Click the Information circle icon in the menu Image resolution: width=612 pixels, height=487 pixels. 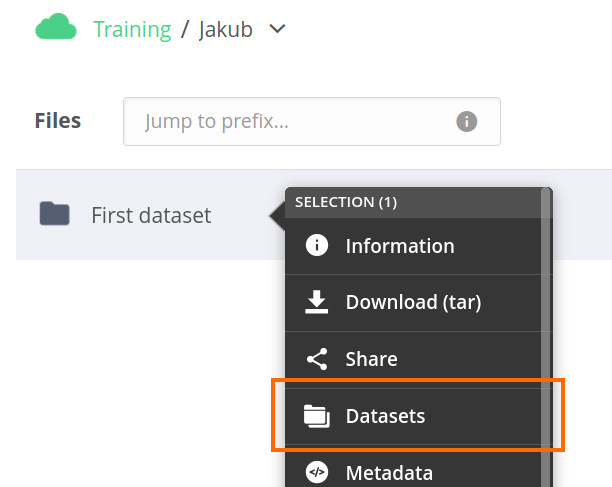click(317, 246)
